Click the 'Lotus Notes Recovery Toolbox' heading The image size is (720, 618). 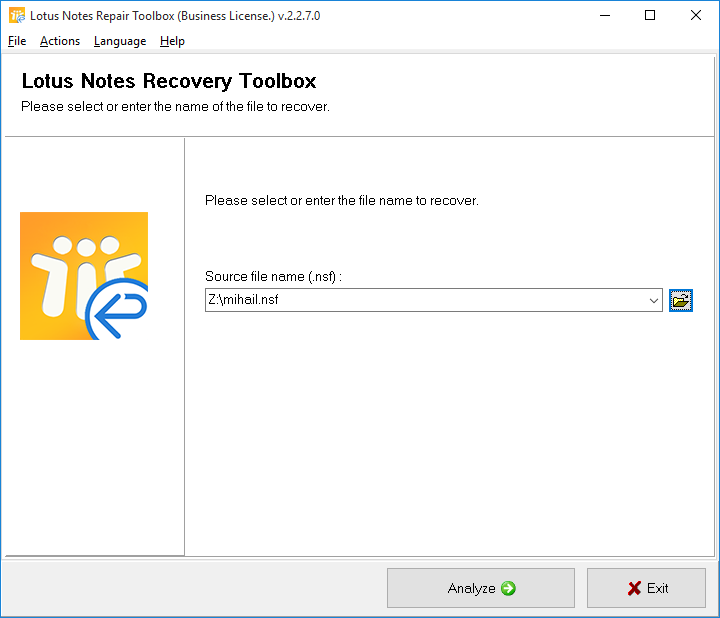(169, 81)
